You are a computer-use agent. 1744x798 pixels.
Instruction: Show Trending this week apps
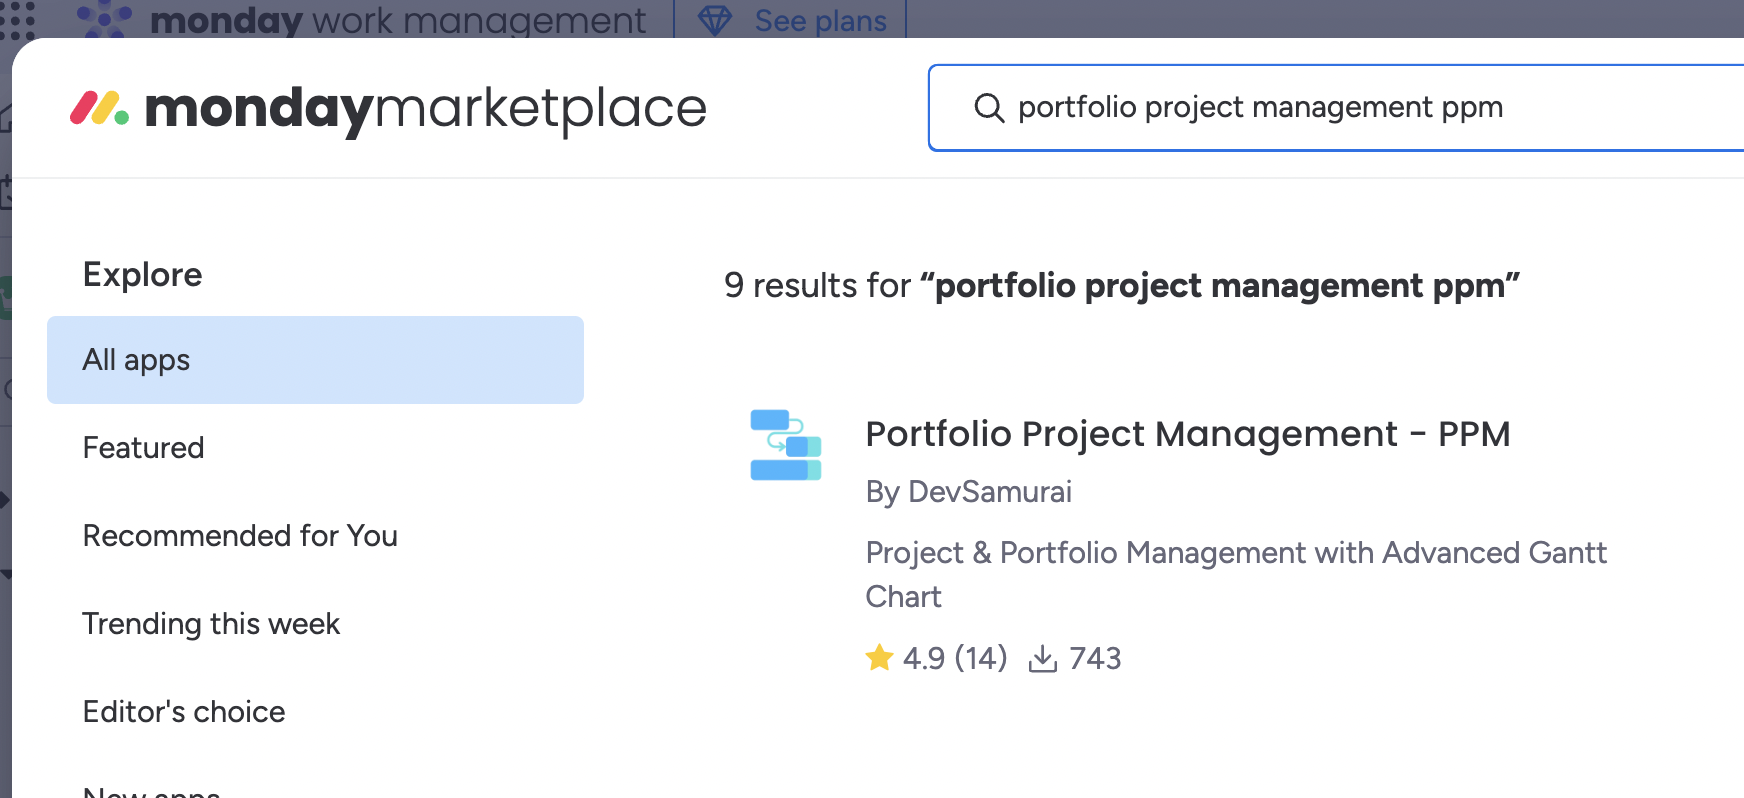211,624
